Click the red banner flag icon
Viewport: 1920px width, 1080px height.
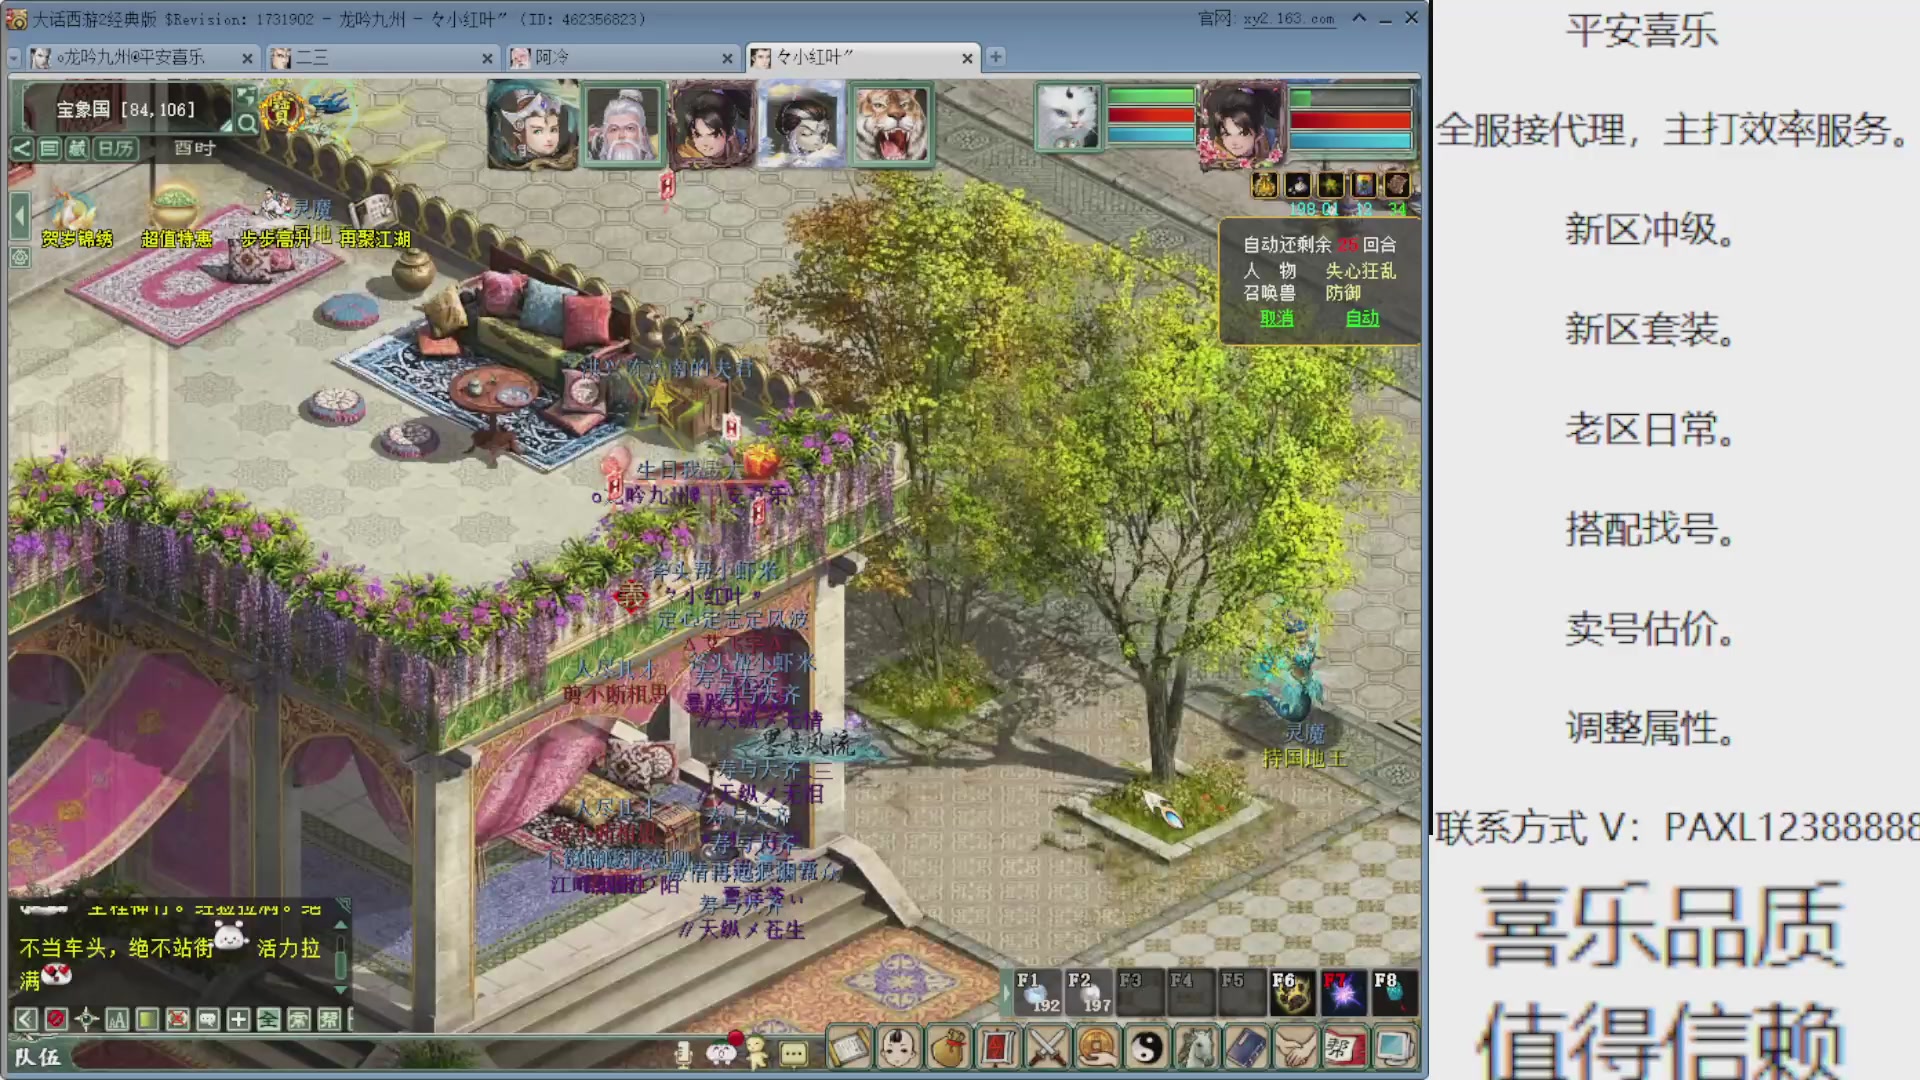[x=998, y=1048]
